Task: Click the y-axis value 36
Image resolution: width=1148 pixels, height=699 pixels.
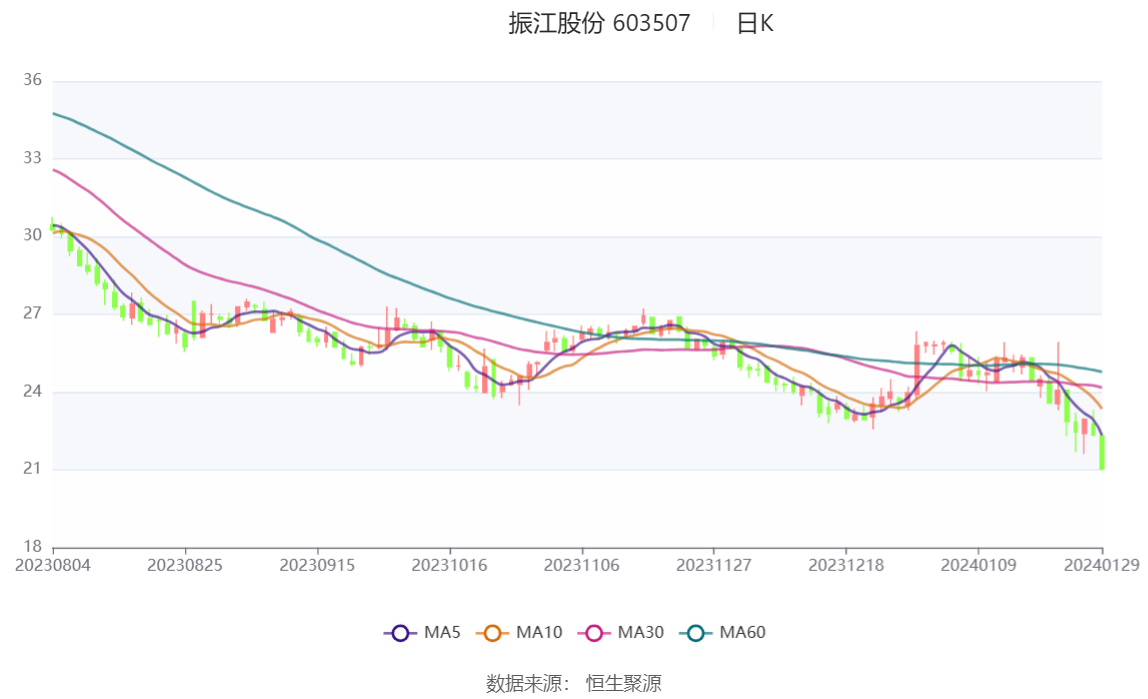Action: pyautogui.click(x=32, y=80)
